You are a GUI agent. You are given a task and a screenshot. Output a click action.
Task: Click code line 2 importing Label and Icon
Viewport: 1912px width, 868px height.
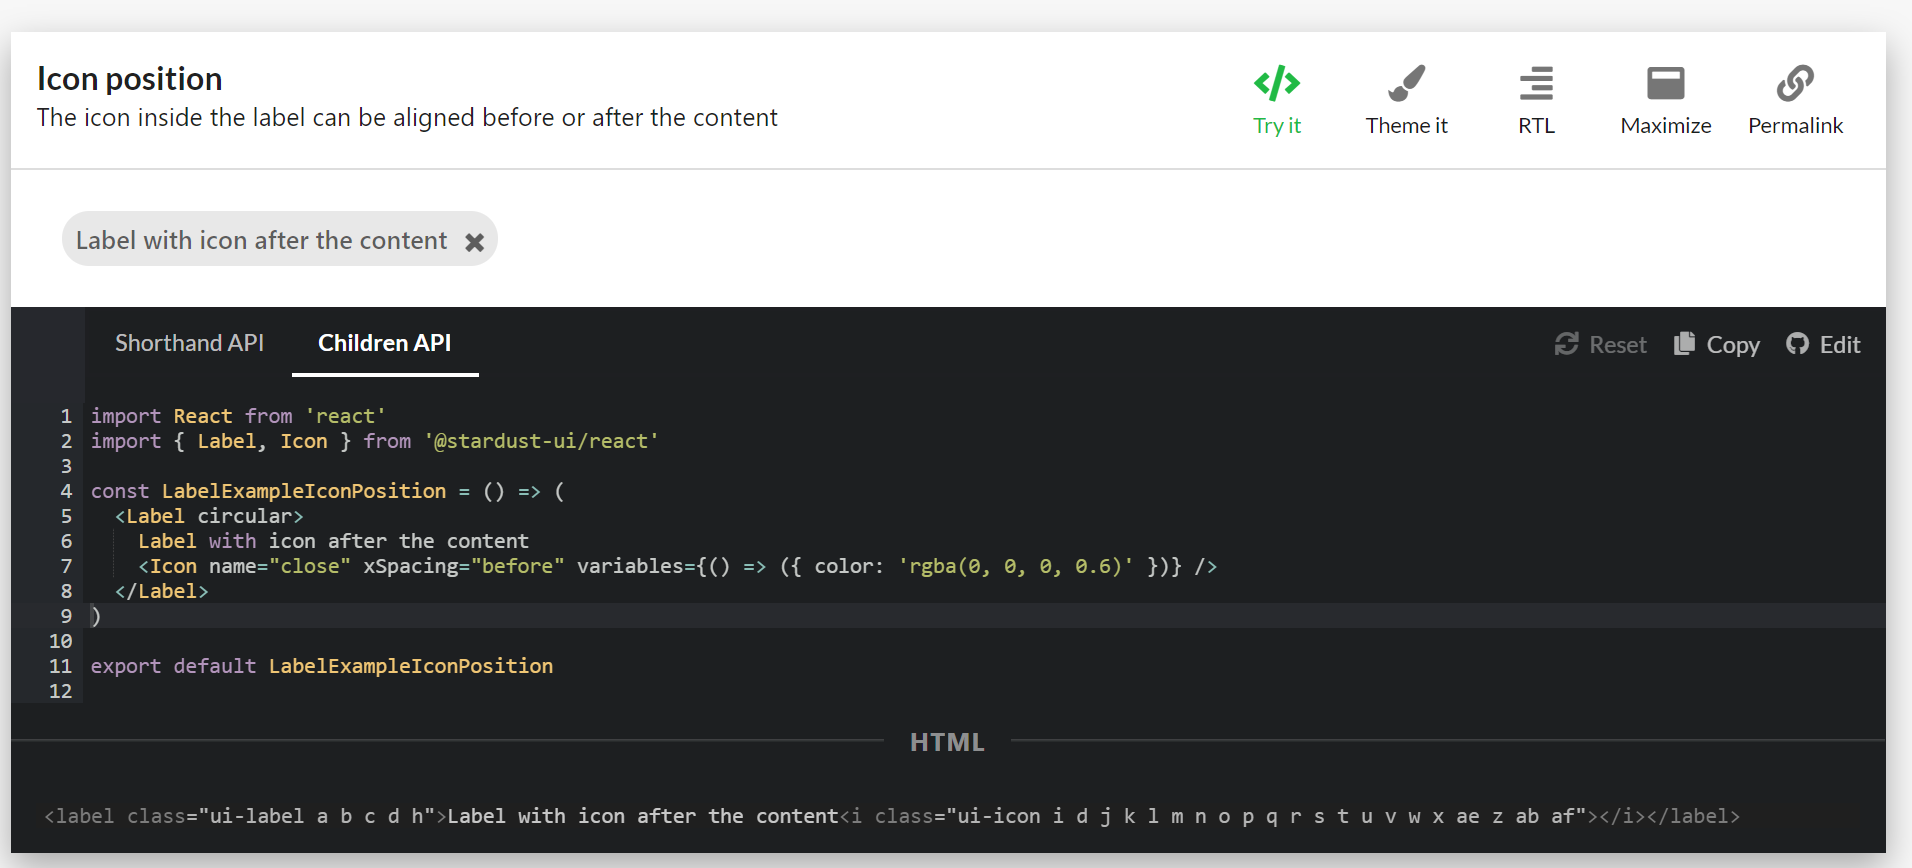coord(375,441)
